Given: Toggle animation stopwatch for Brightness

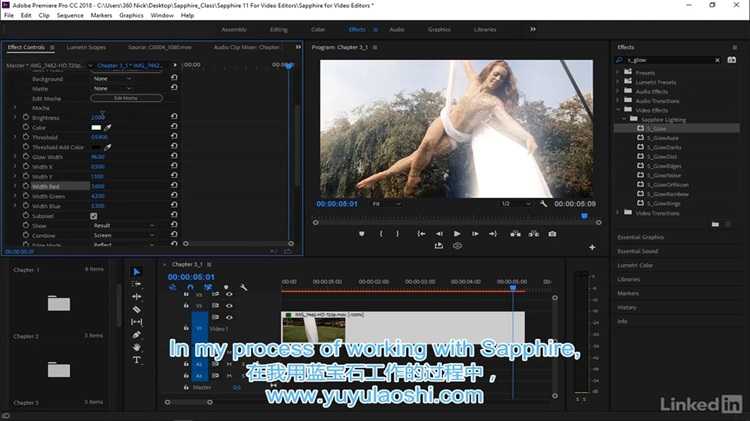Looking at the screenshot, I should 26,117.
